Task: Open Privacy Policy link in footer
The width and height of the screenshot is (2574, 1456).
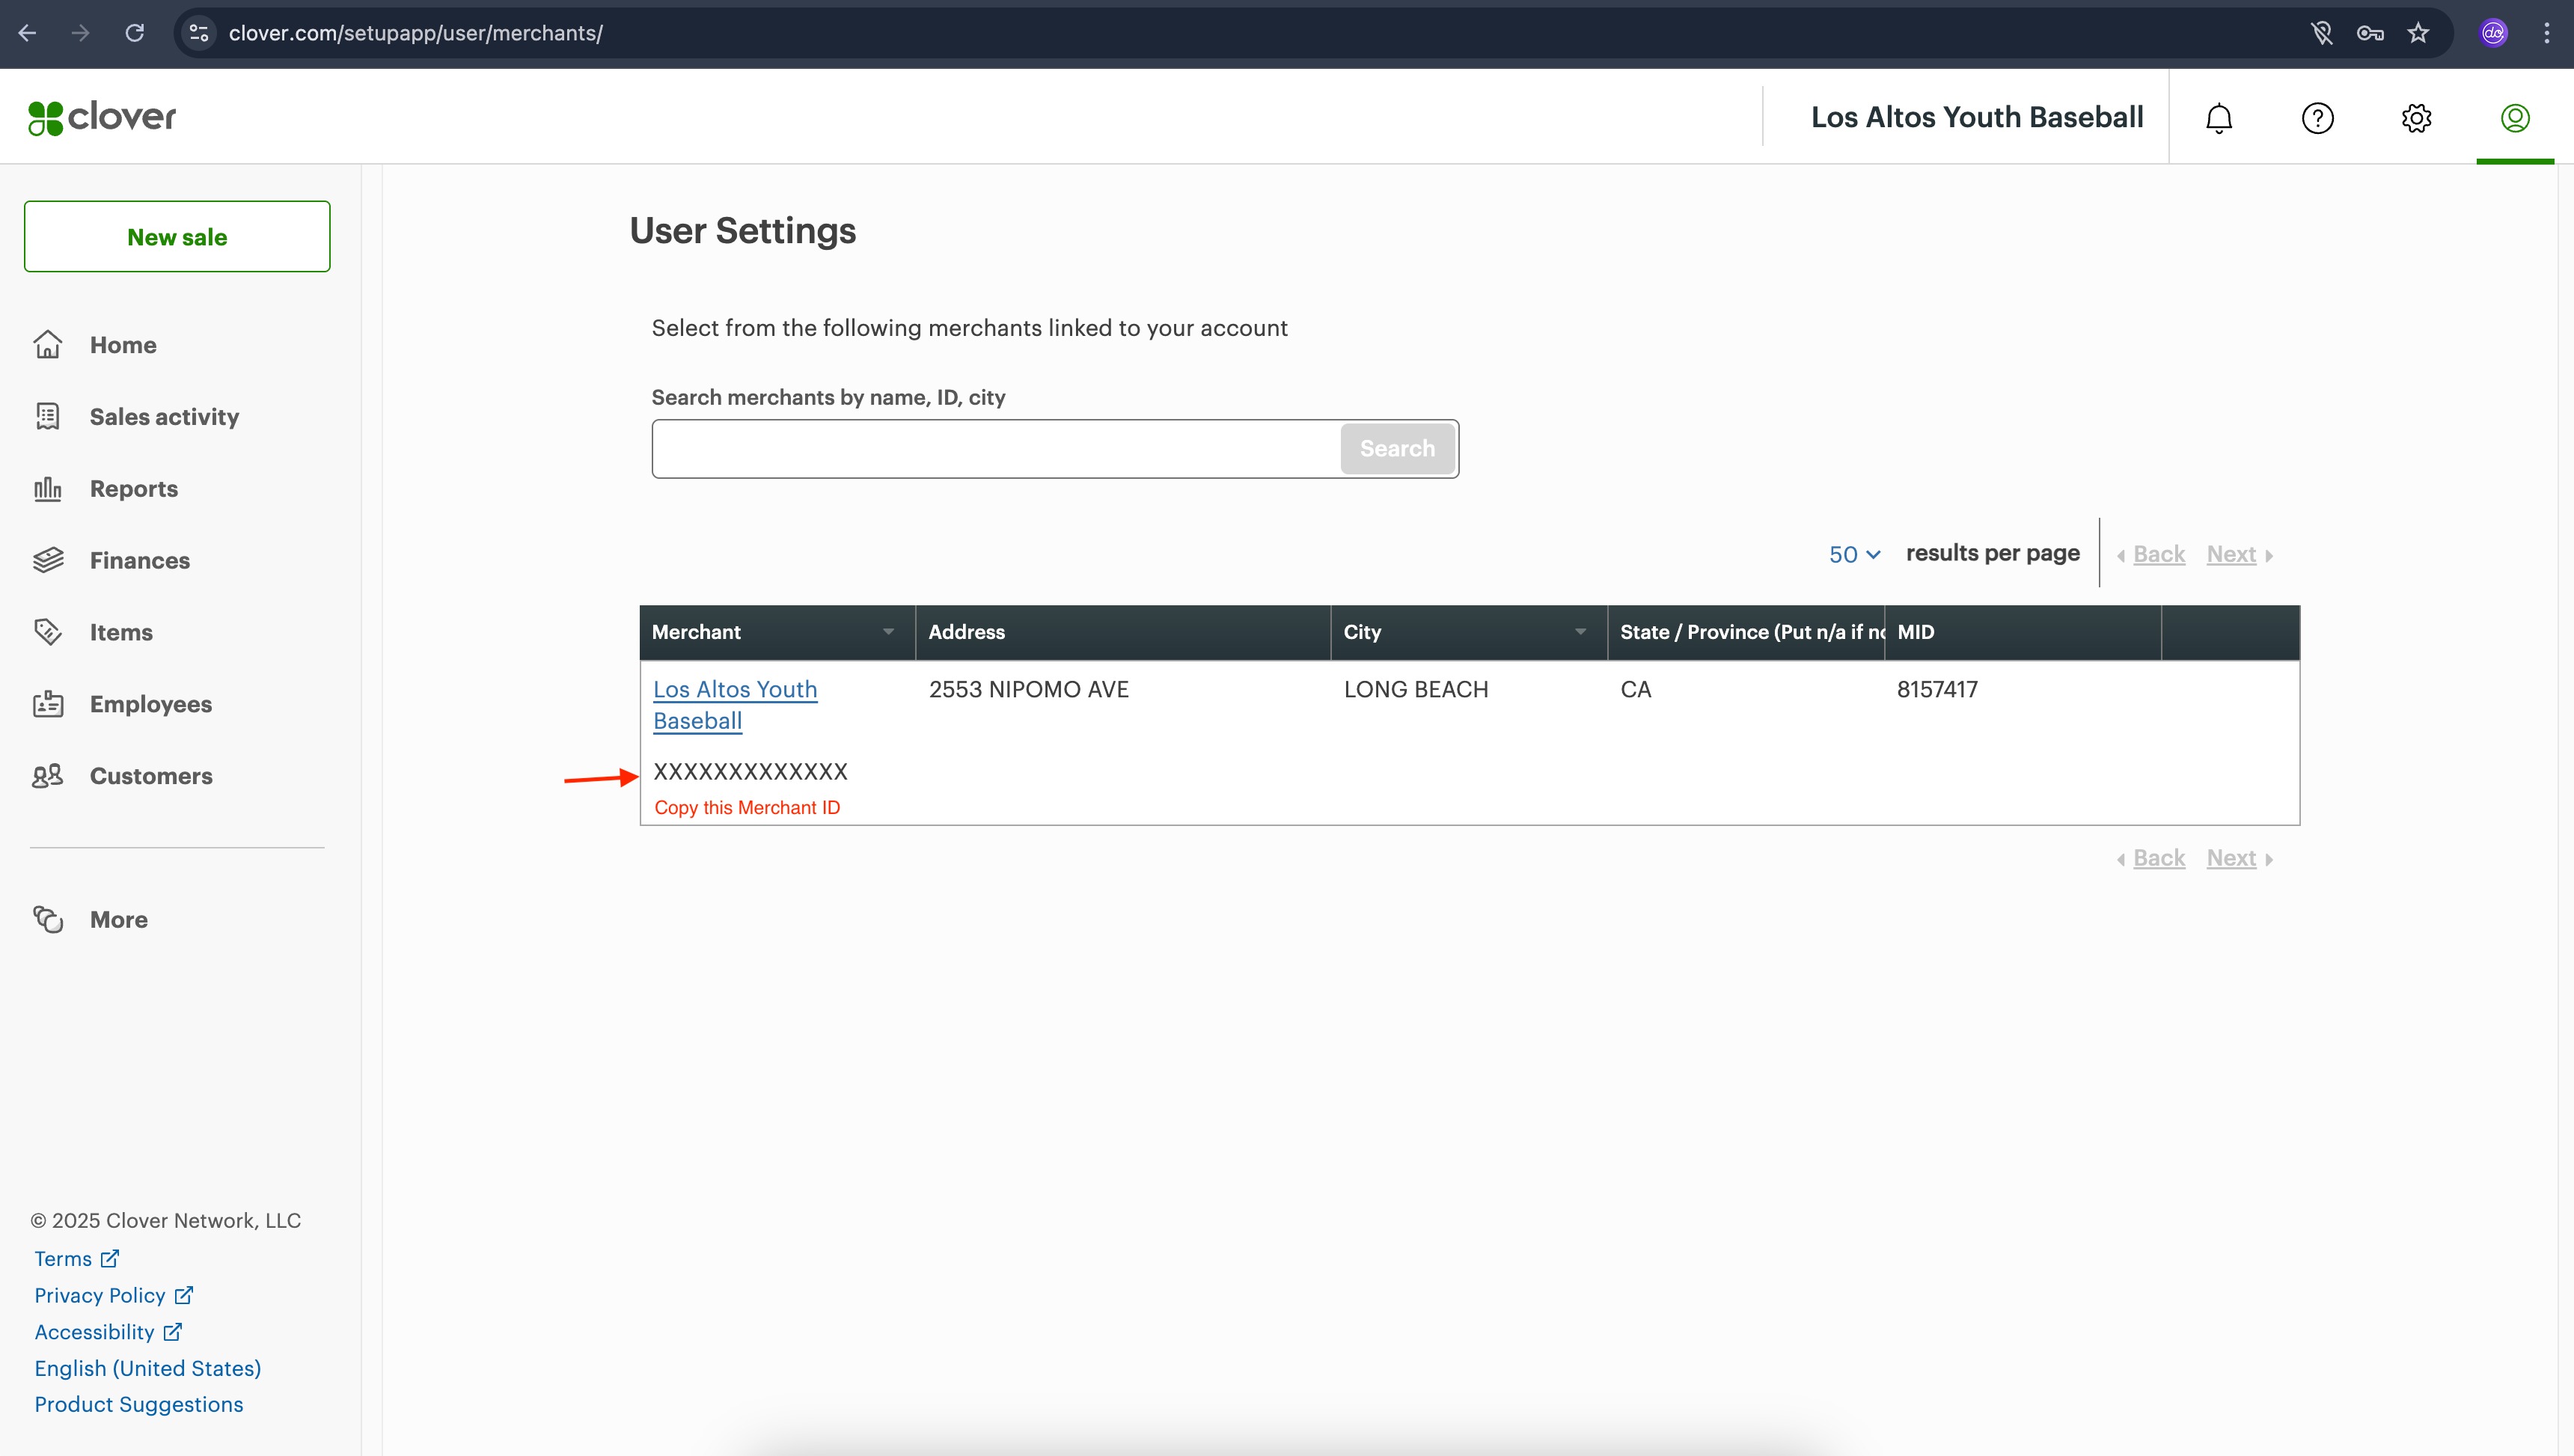Action: [100, 1295]
